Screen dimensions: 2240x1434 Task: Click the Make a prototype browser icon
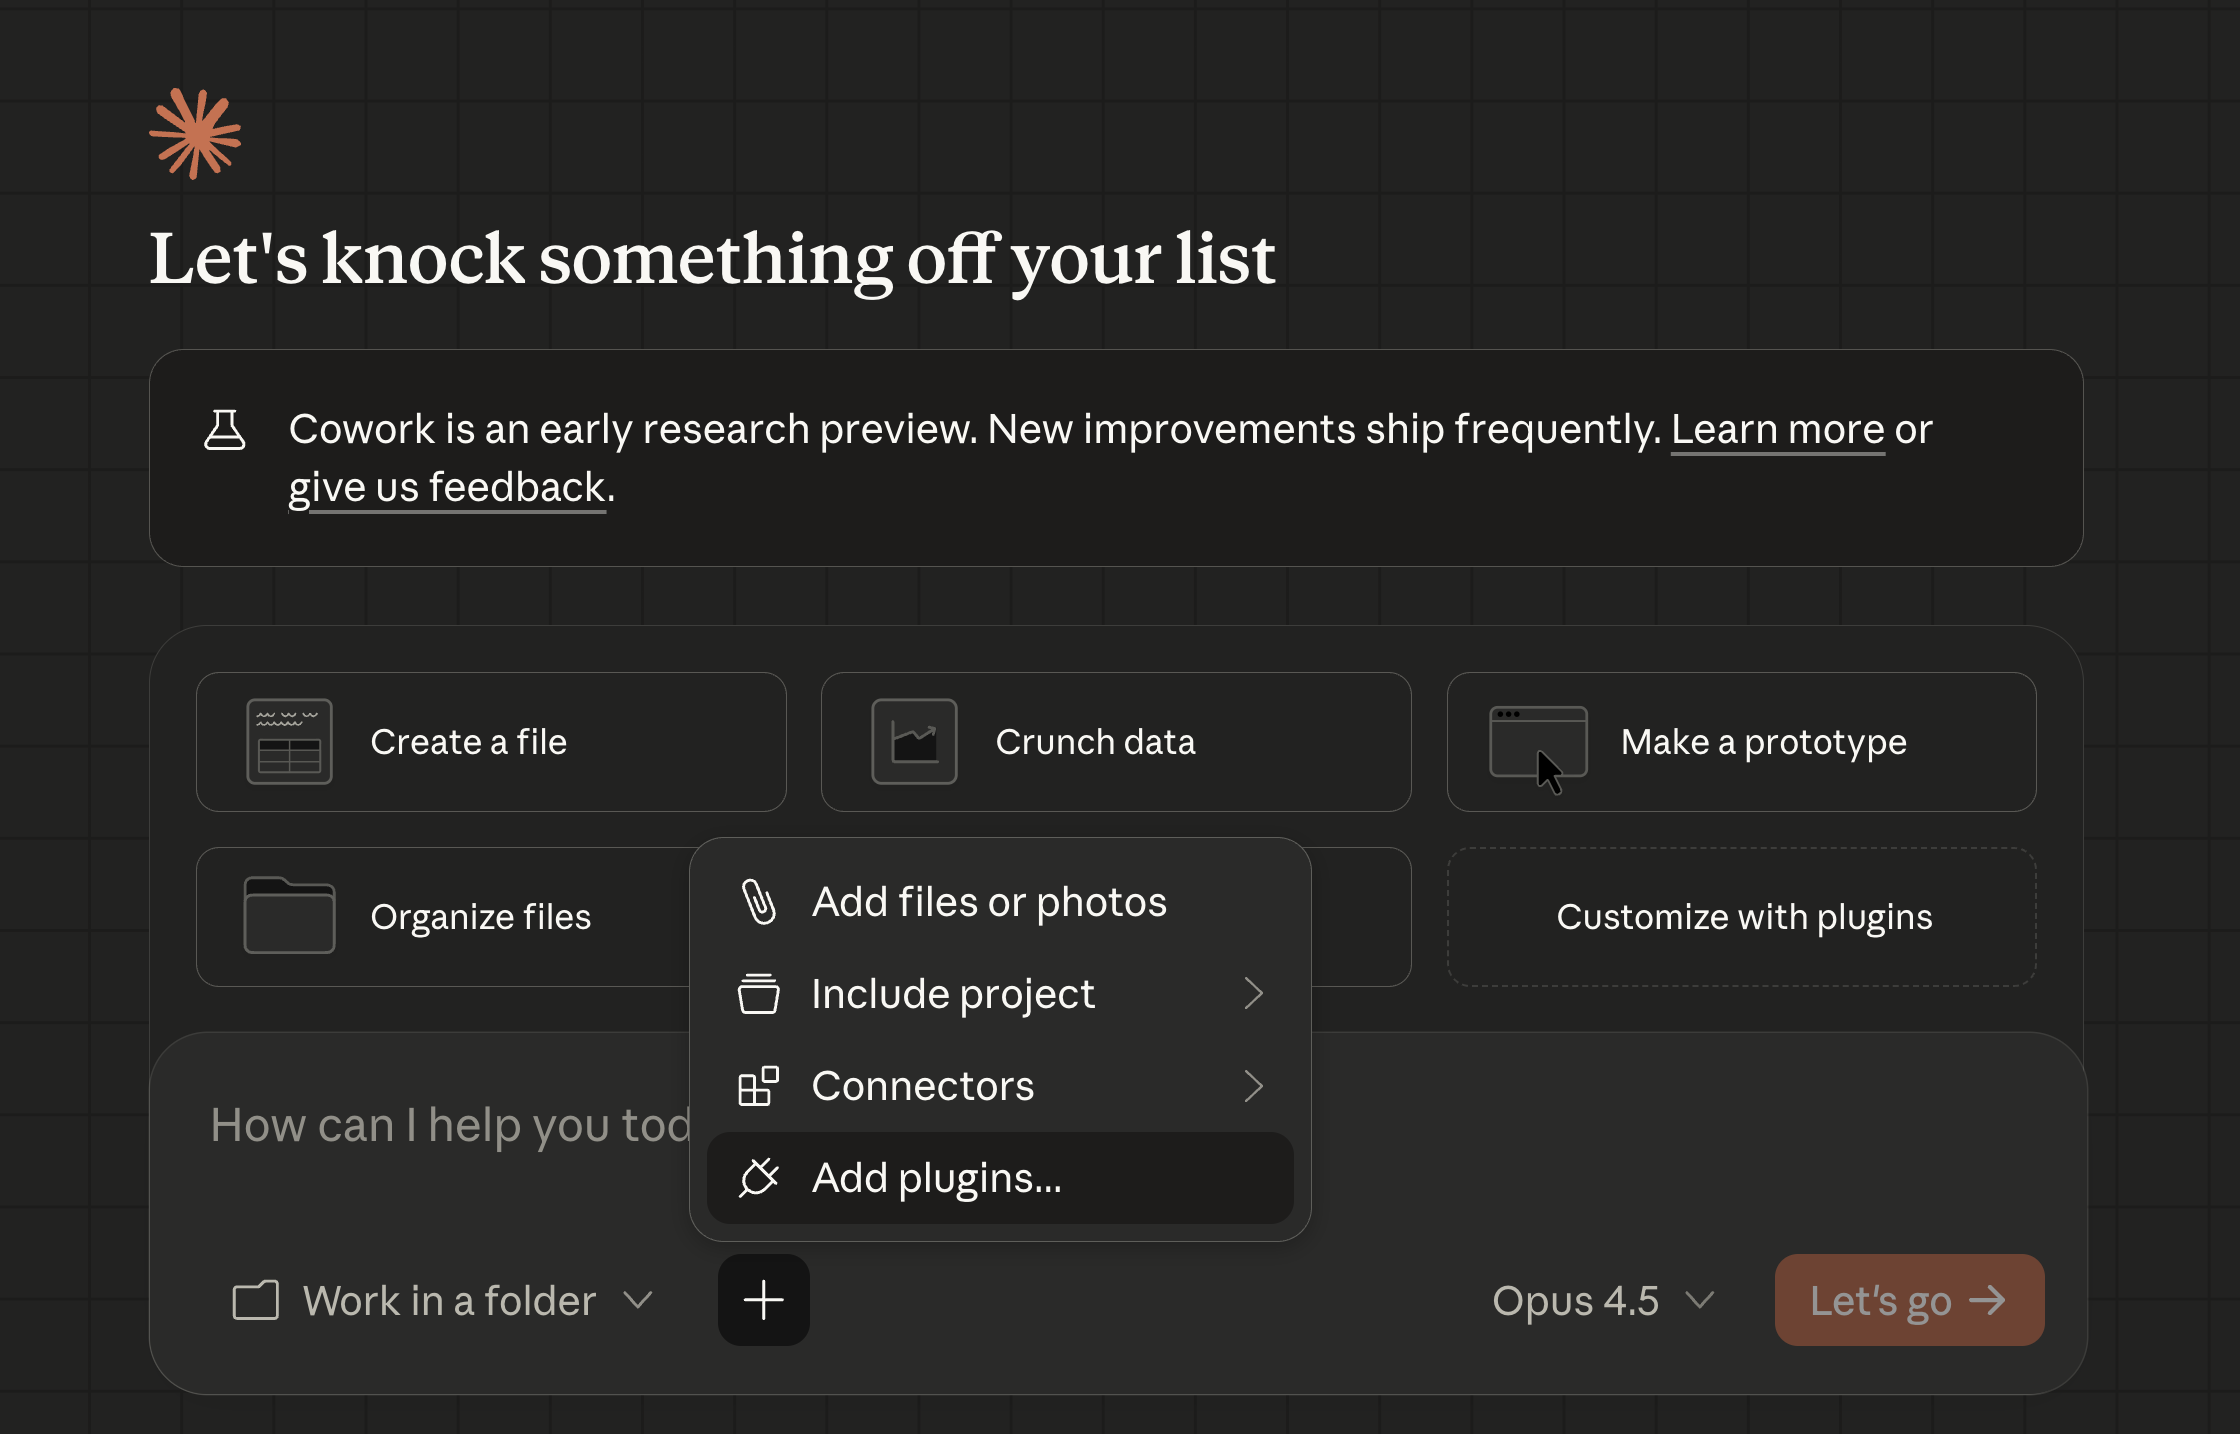point(1539,741)
